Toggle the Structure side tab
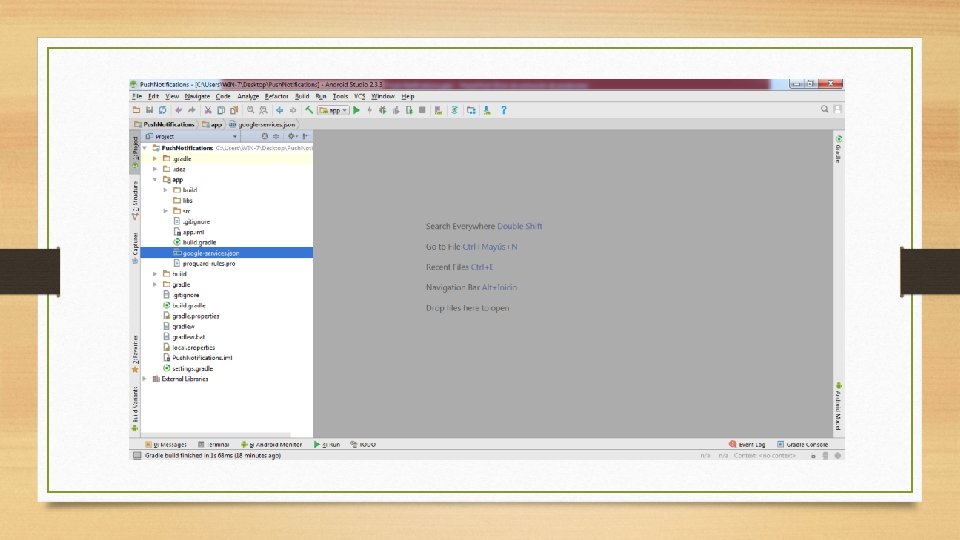 (135, 200)
